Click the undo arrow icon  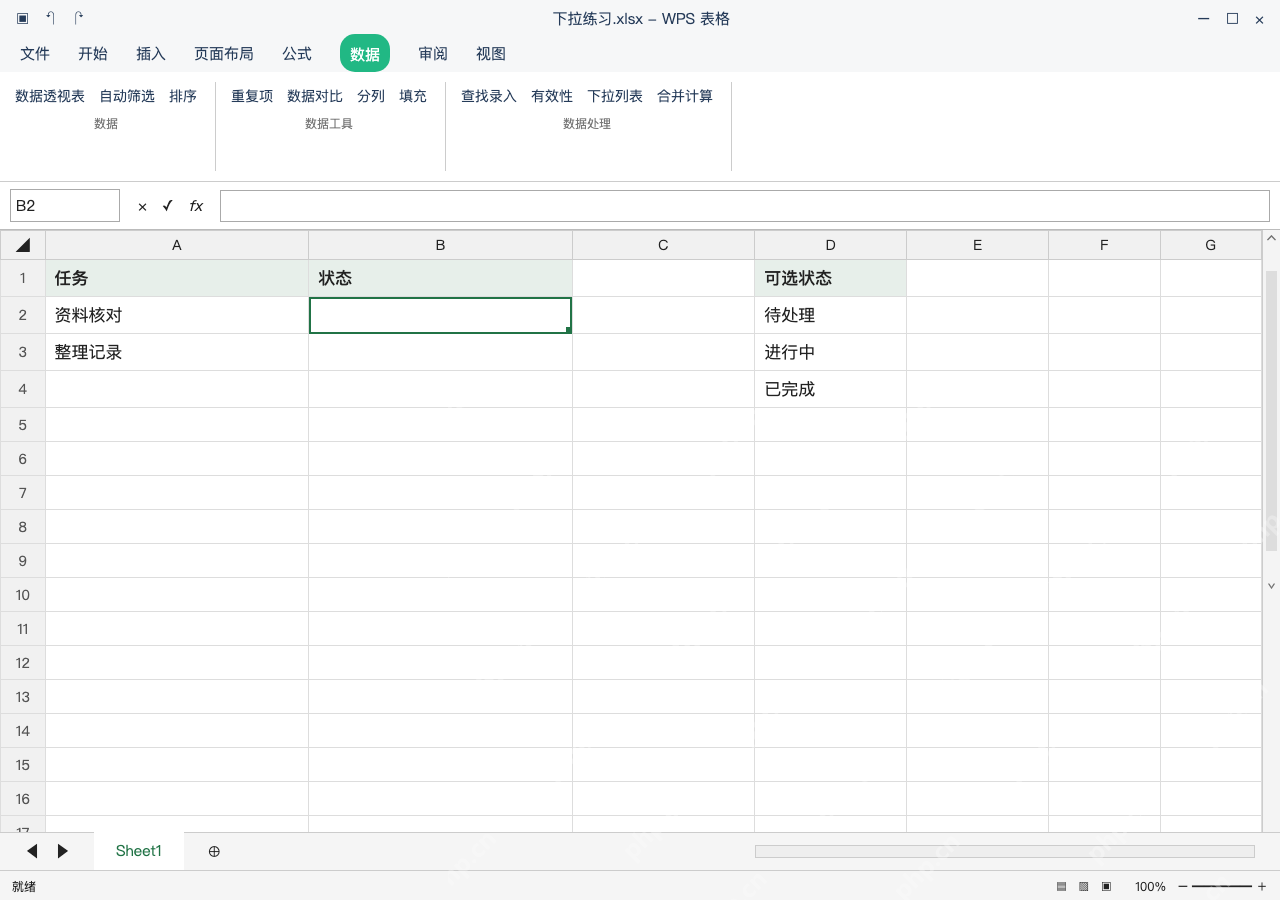pyautogui.click(x=51, y=18)
